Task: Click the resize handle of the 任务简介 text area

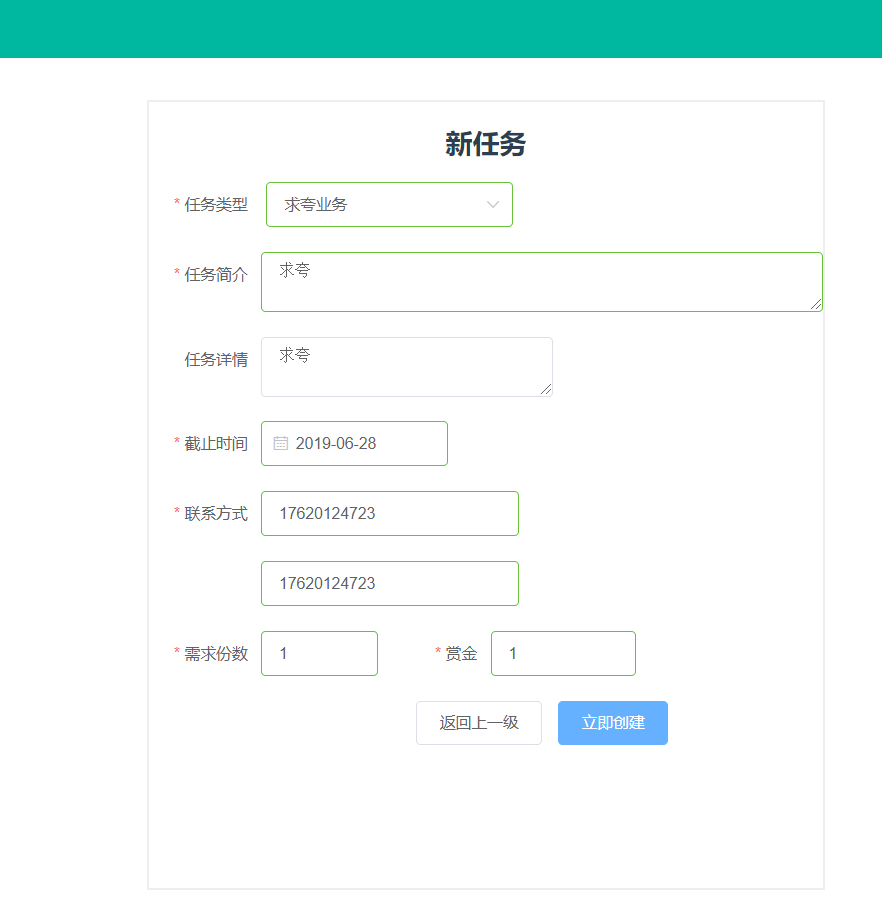Action: point(816,305)
